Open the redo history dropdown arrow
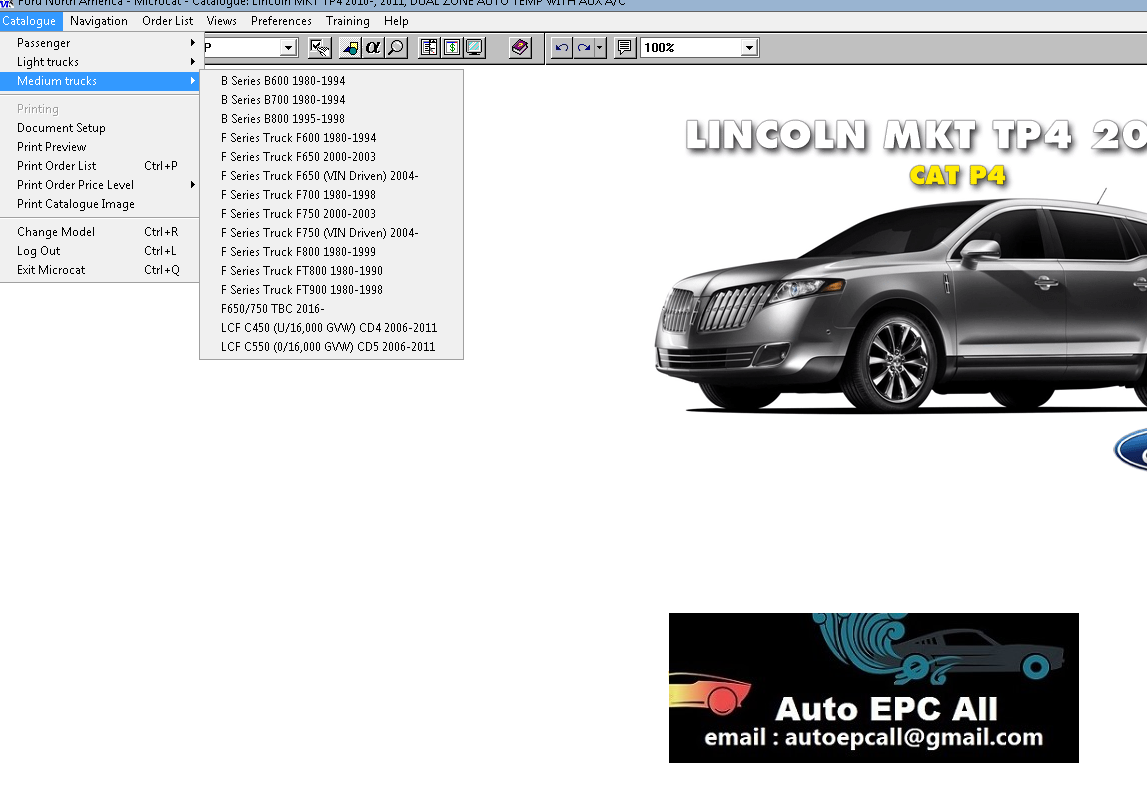1147x792 pixels. 600,48
